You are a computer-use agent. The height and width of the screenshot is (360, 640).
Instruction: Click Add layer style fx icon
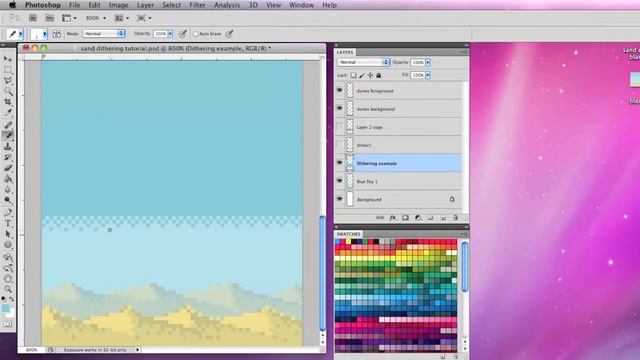tap(393, 218)
